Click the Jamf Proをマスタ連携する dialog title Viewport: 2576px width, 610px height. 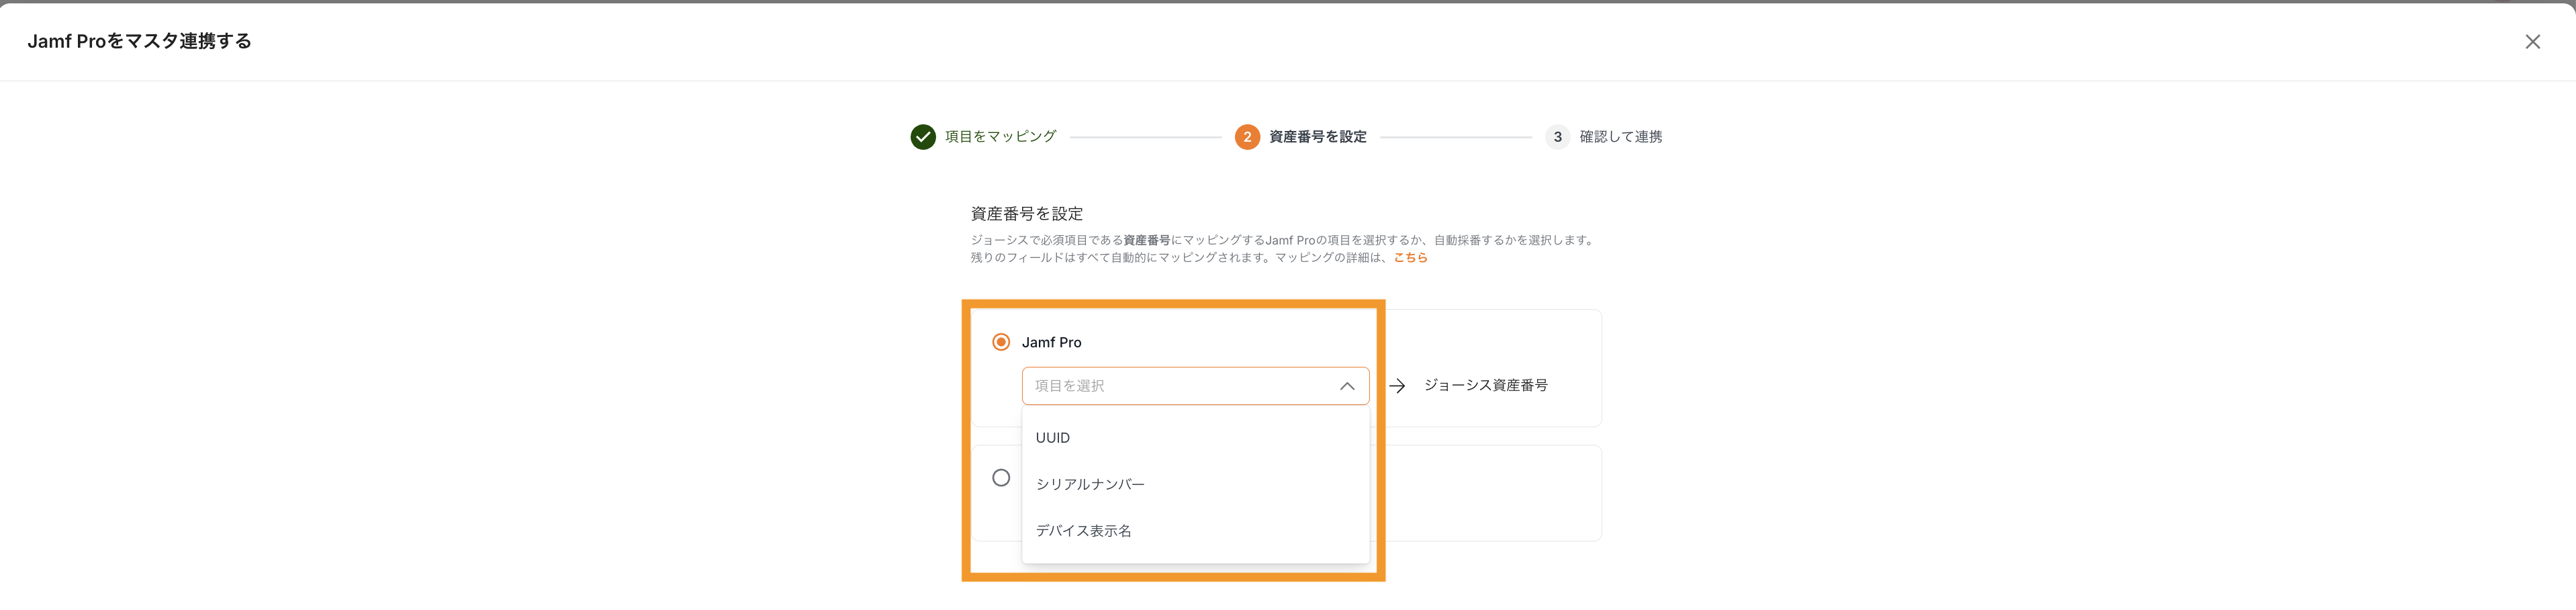(x=139, y=41)
